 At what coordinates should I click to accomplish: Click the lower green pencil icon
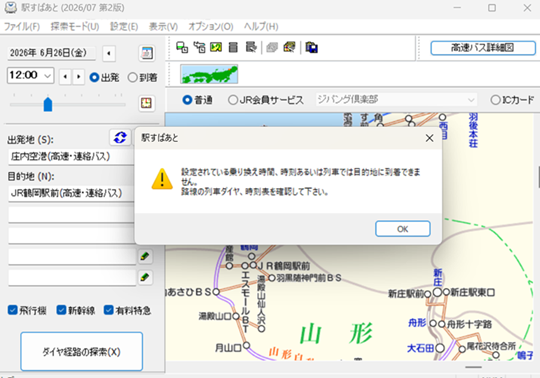145,277
